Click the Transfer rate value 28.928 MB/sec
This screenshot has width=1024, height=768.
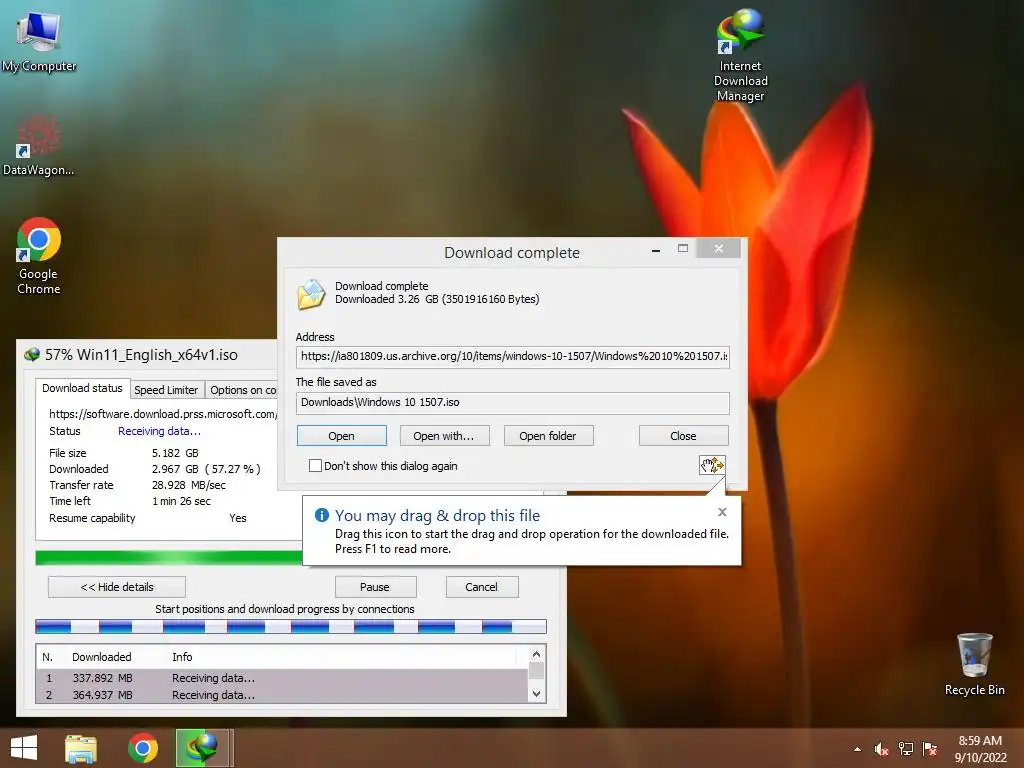(x=189, y=485)
